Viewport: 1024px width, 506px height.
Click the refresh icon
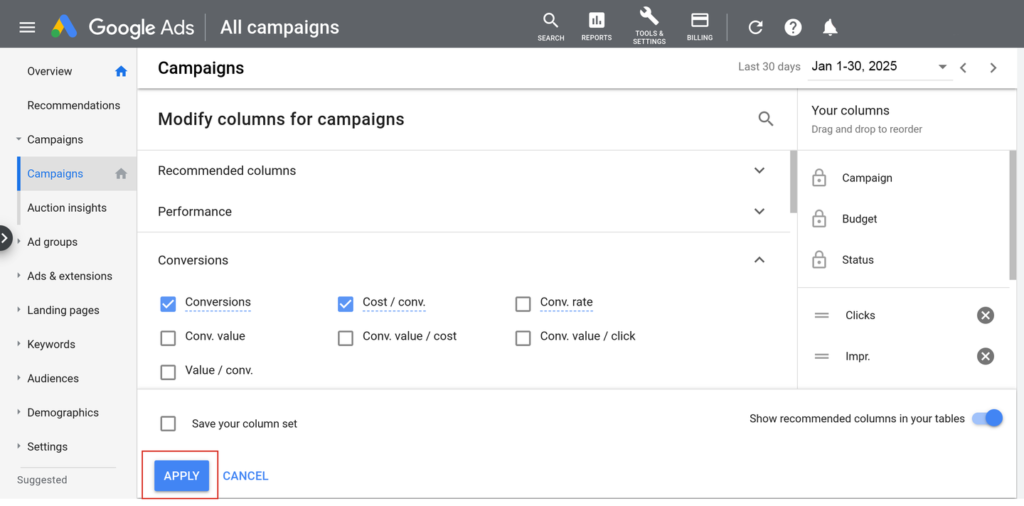point(756,27)
